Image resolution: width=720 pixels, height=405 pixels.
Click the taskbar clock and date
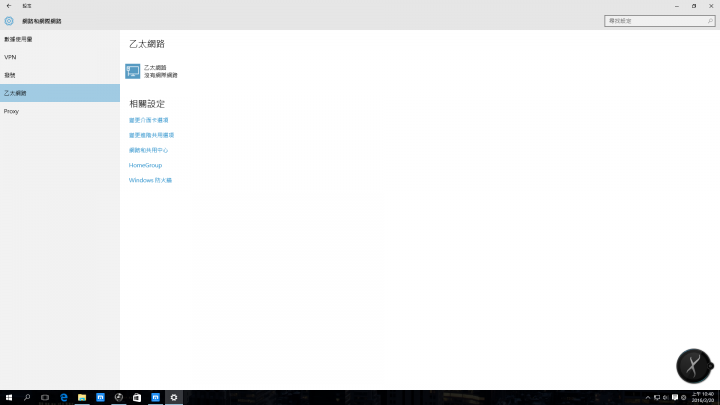(x=703, y=398)
